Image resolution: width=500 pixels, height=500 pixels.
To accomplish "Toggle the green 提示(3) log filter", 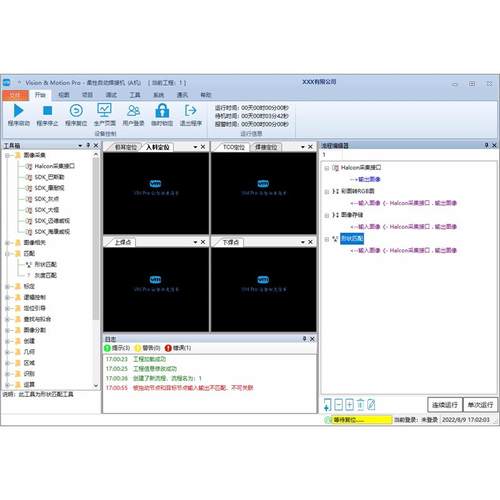I will (x=117, y=348).
